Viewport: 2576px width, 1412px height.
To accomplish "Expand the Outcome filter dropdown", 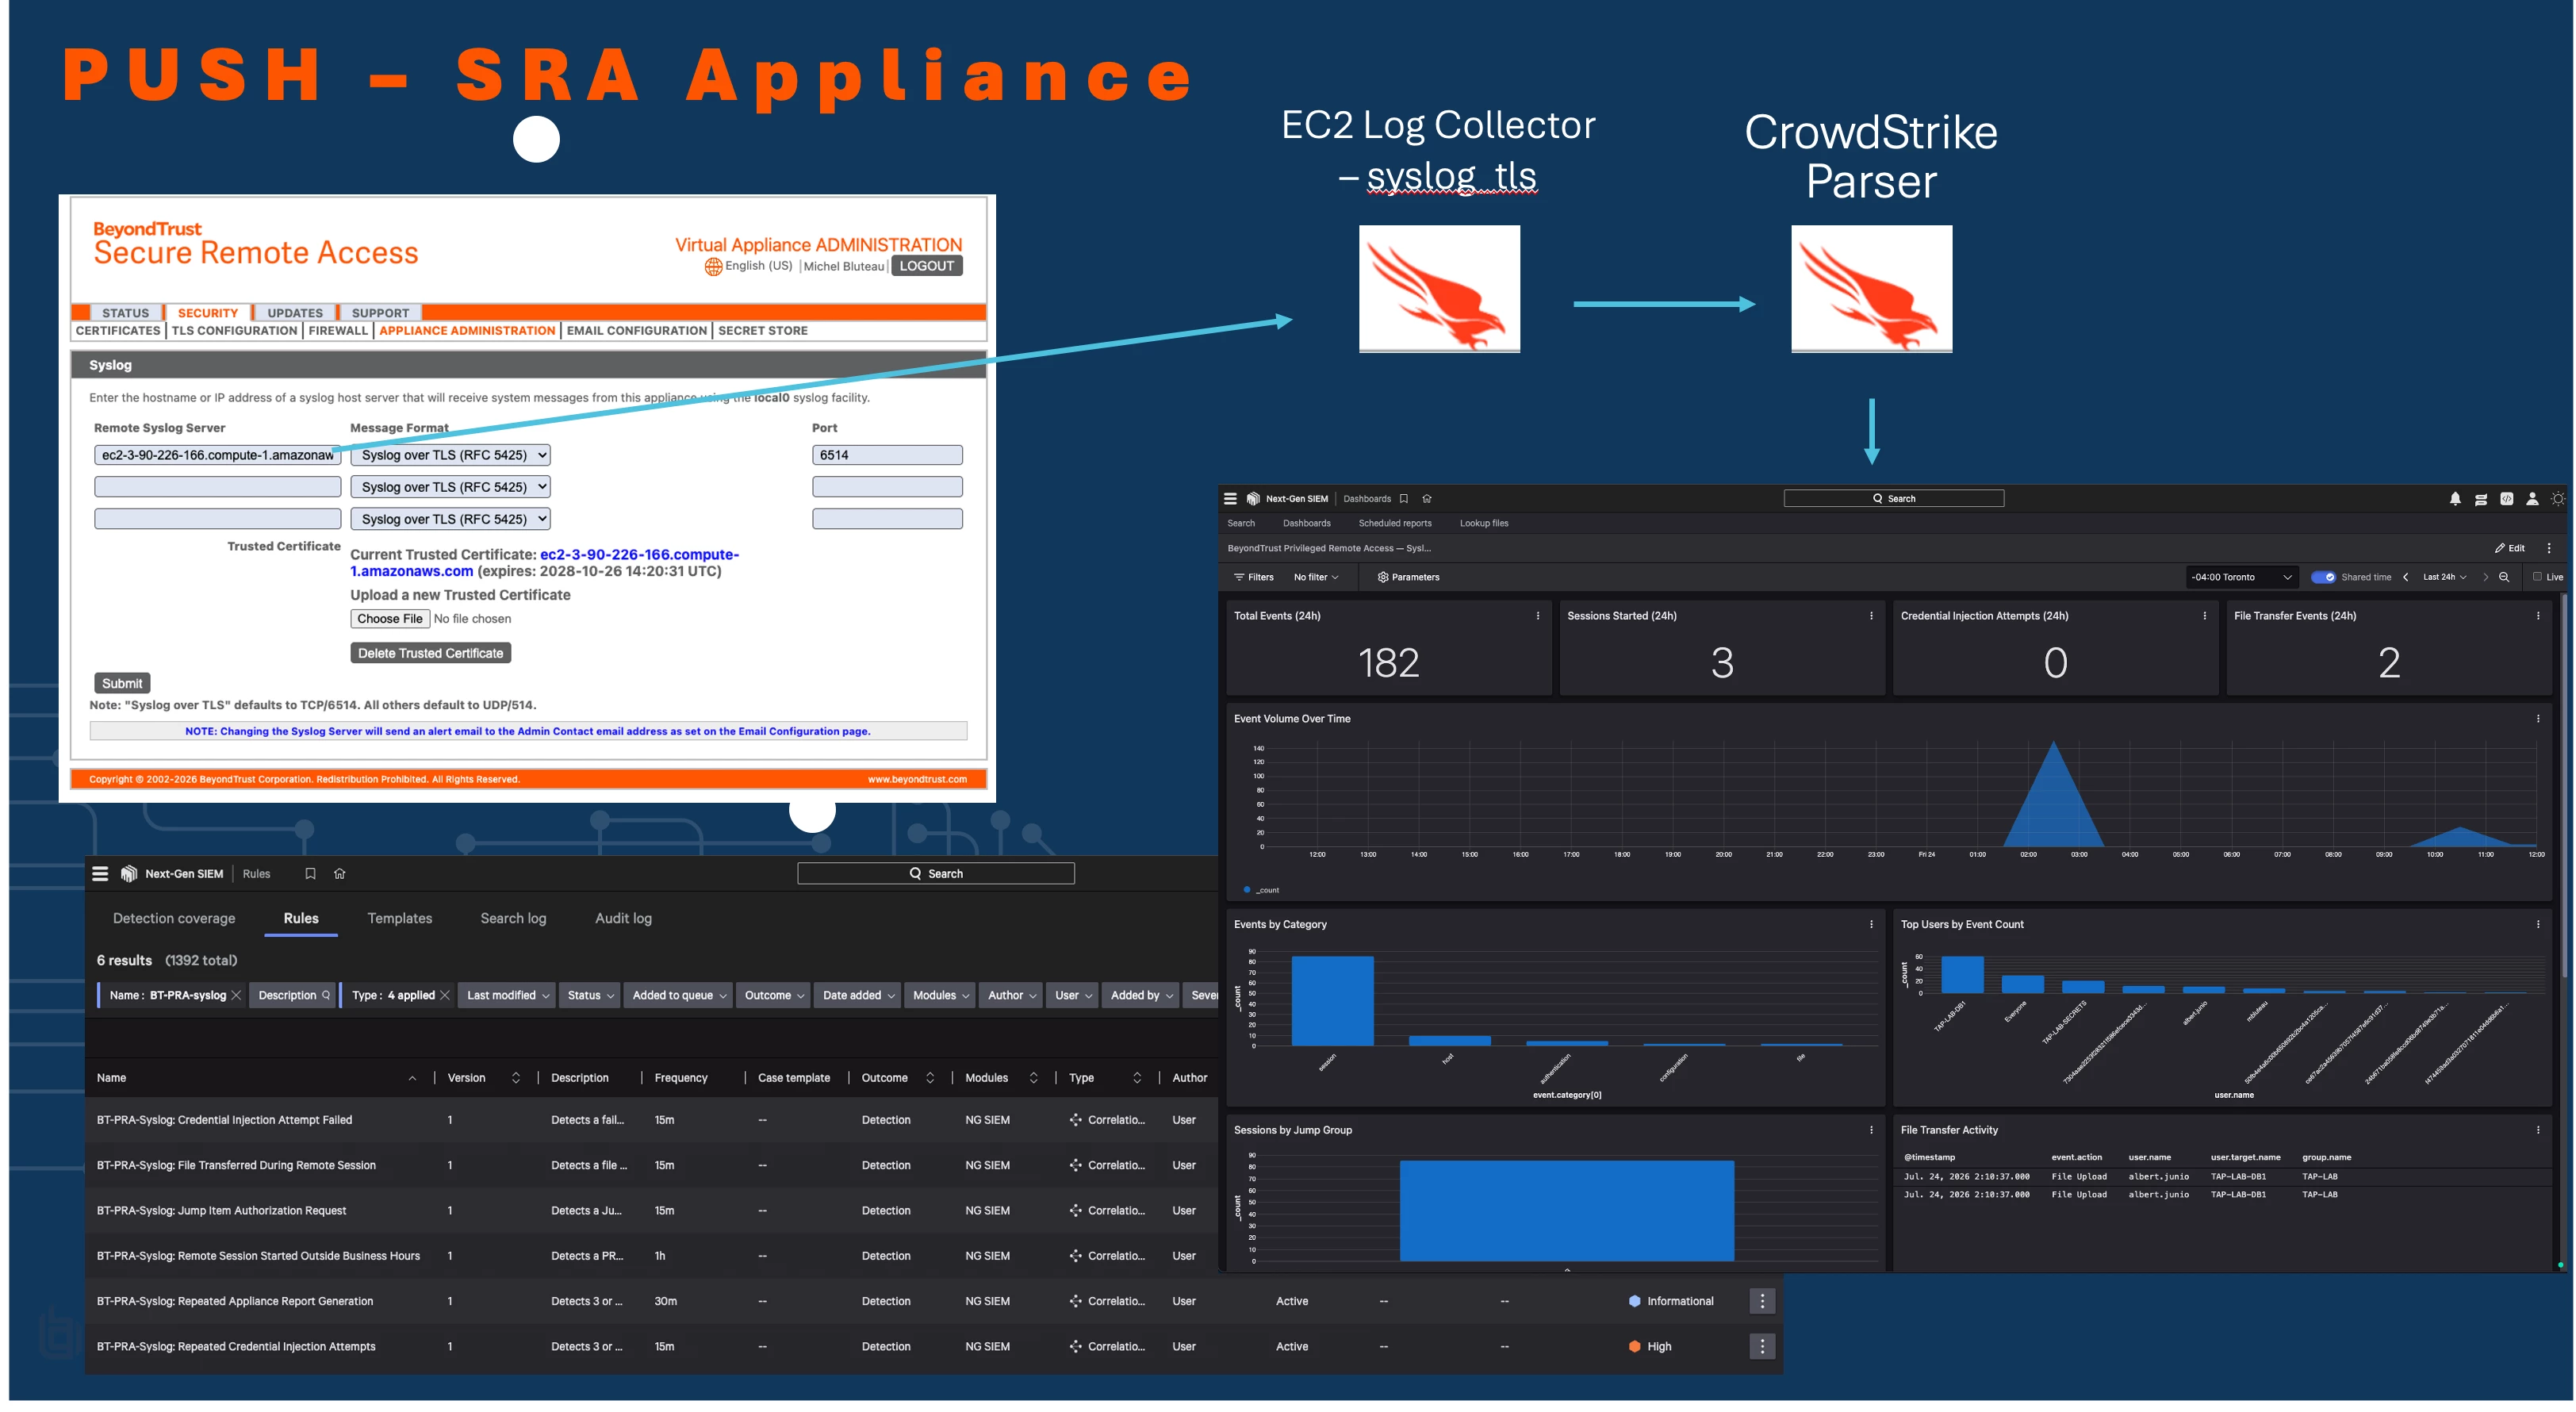I will point(774,996).
